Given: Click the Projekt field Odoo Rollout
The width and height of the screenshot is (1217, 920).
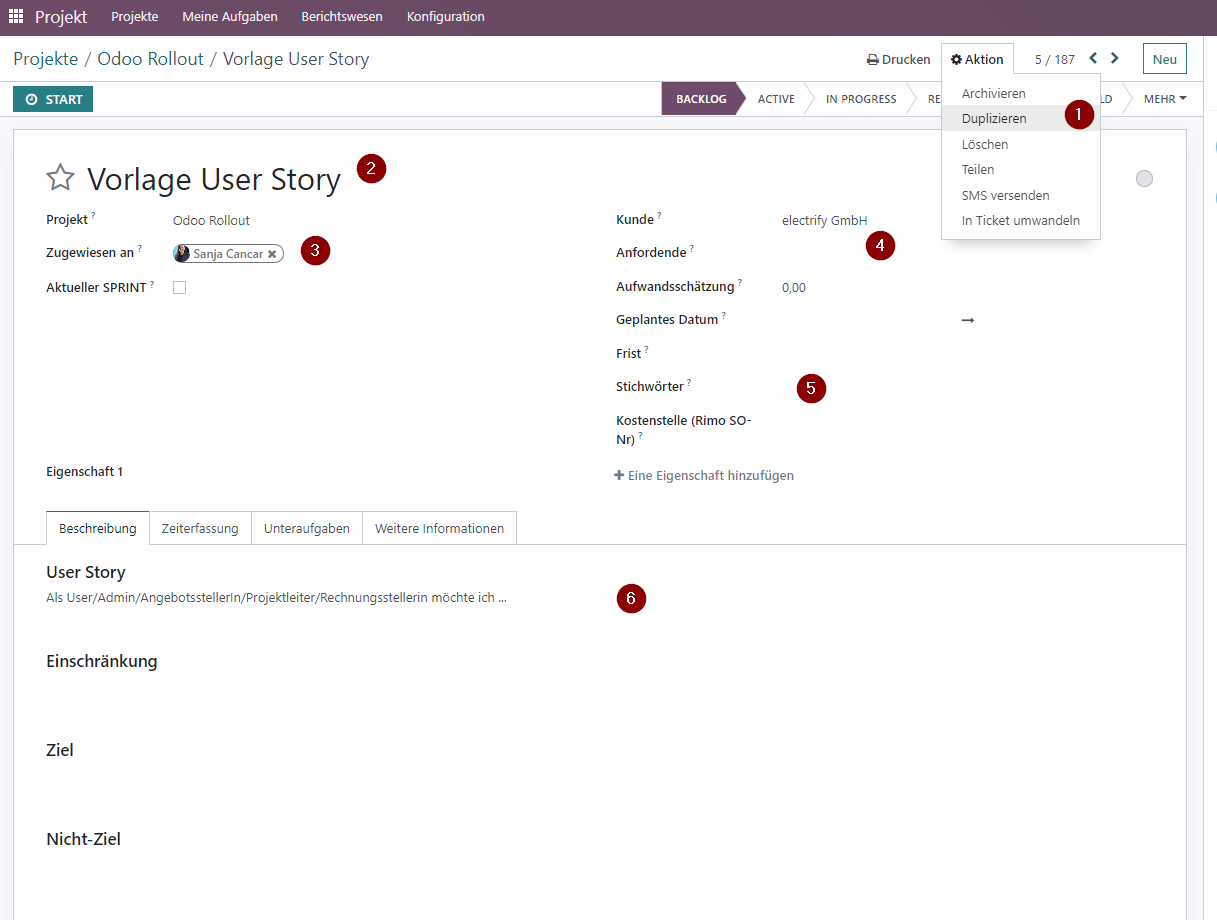Looking at the screenshot, I should pos(211,220).
